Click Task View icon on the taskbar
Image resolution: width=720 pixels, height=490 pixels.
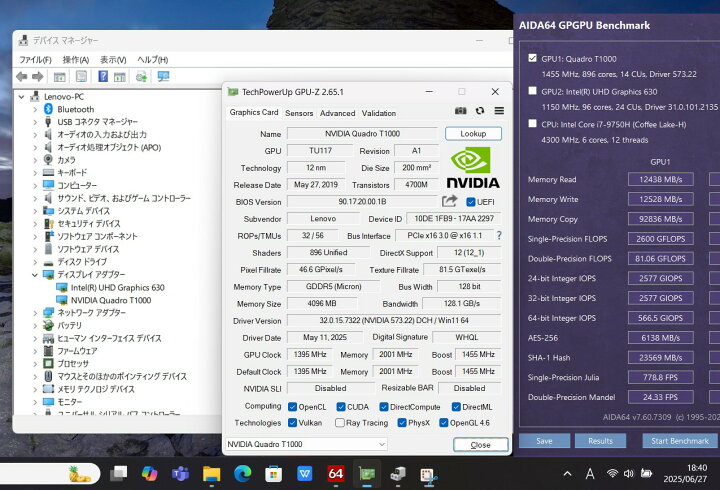tap(118, 473)
